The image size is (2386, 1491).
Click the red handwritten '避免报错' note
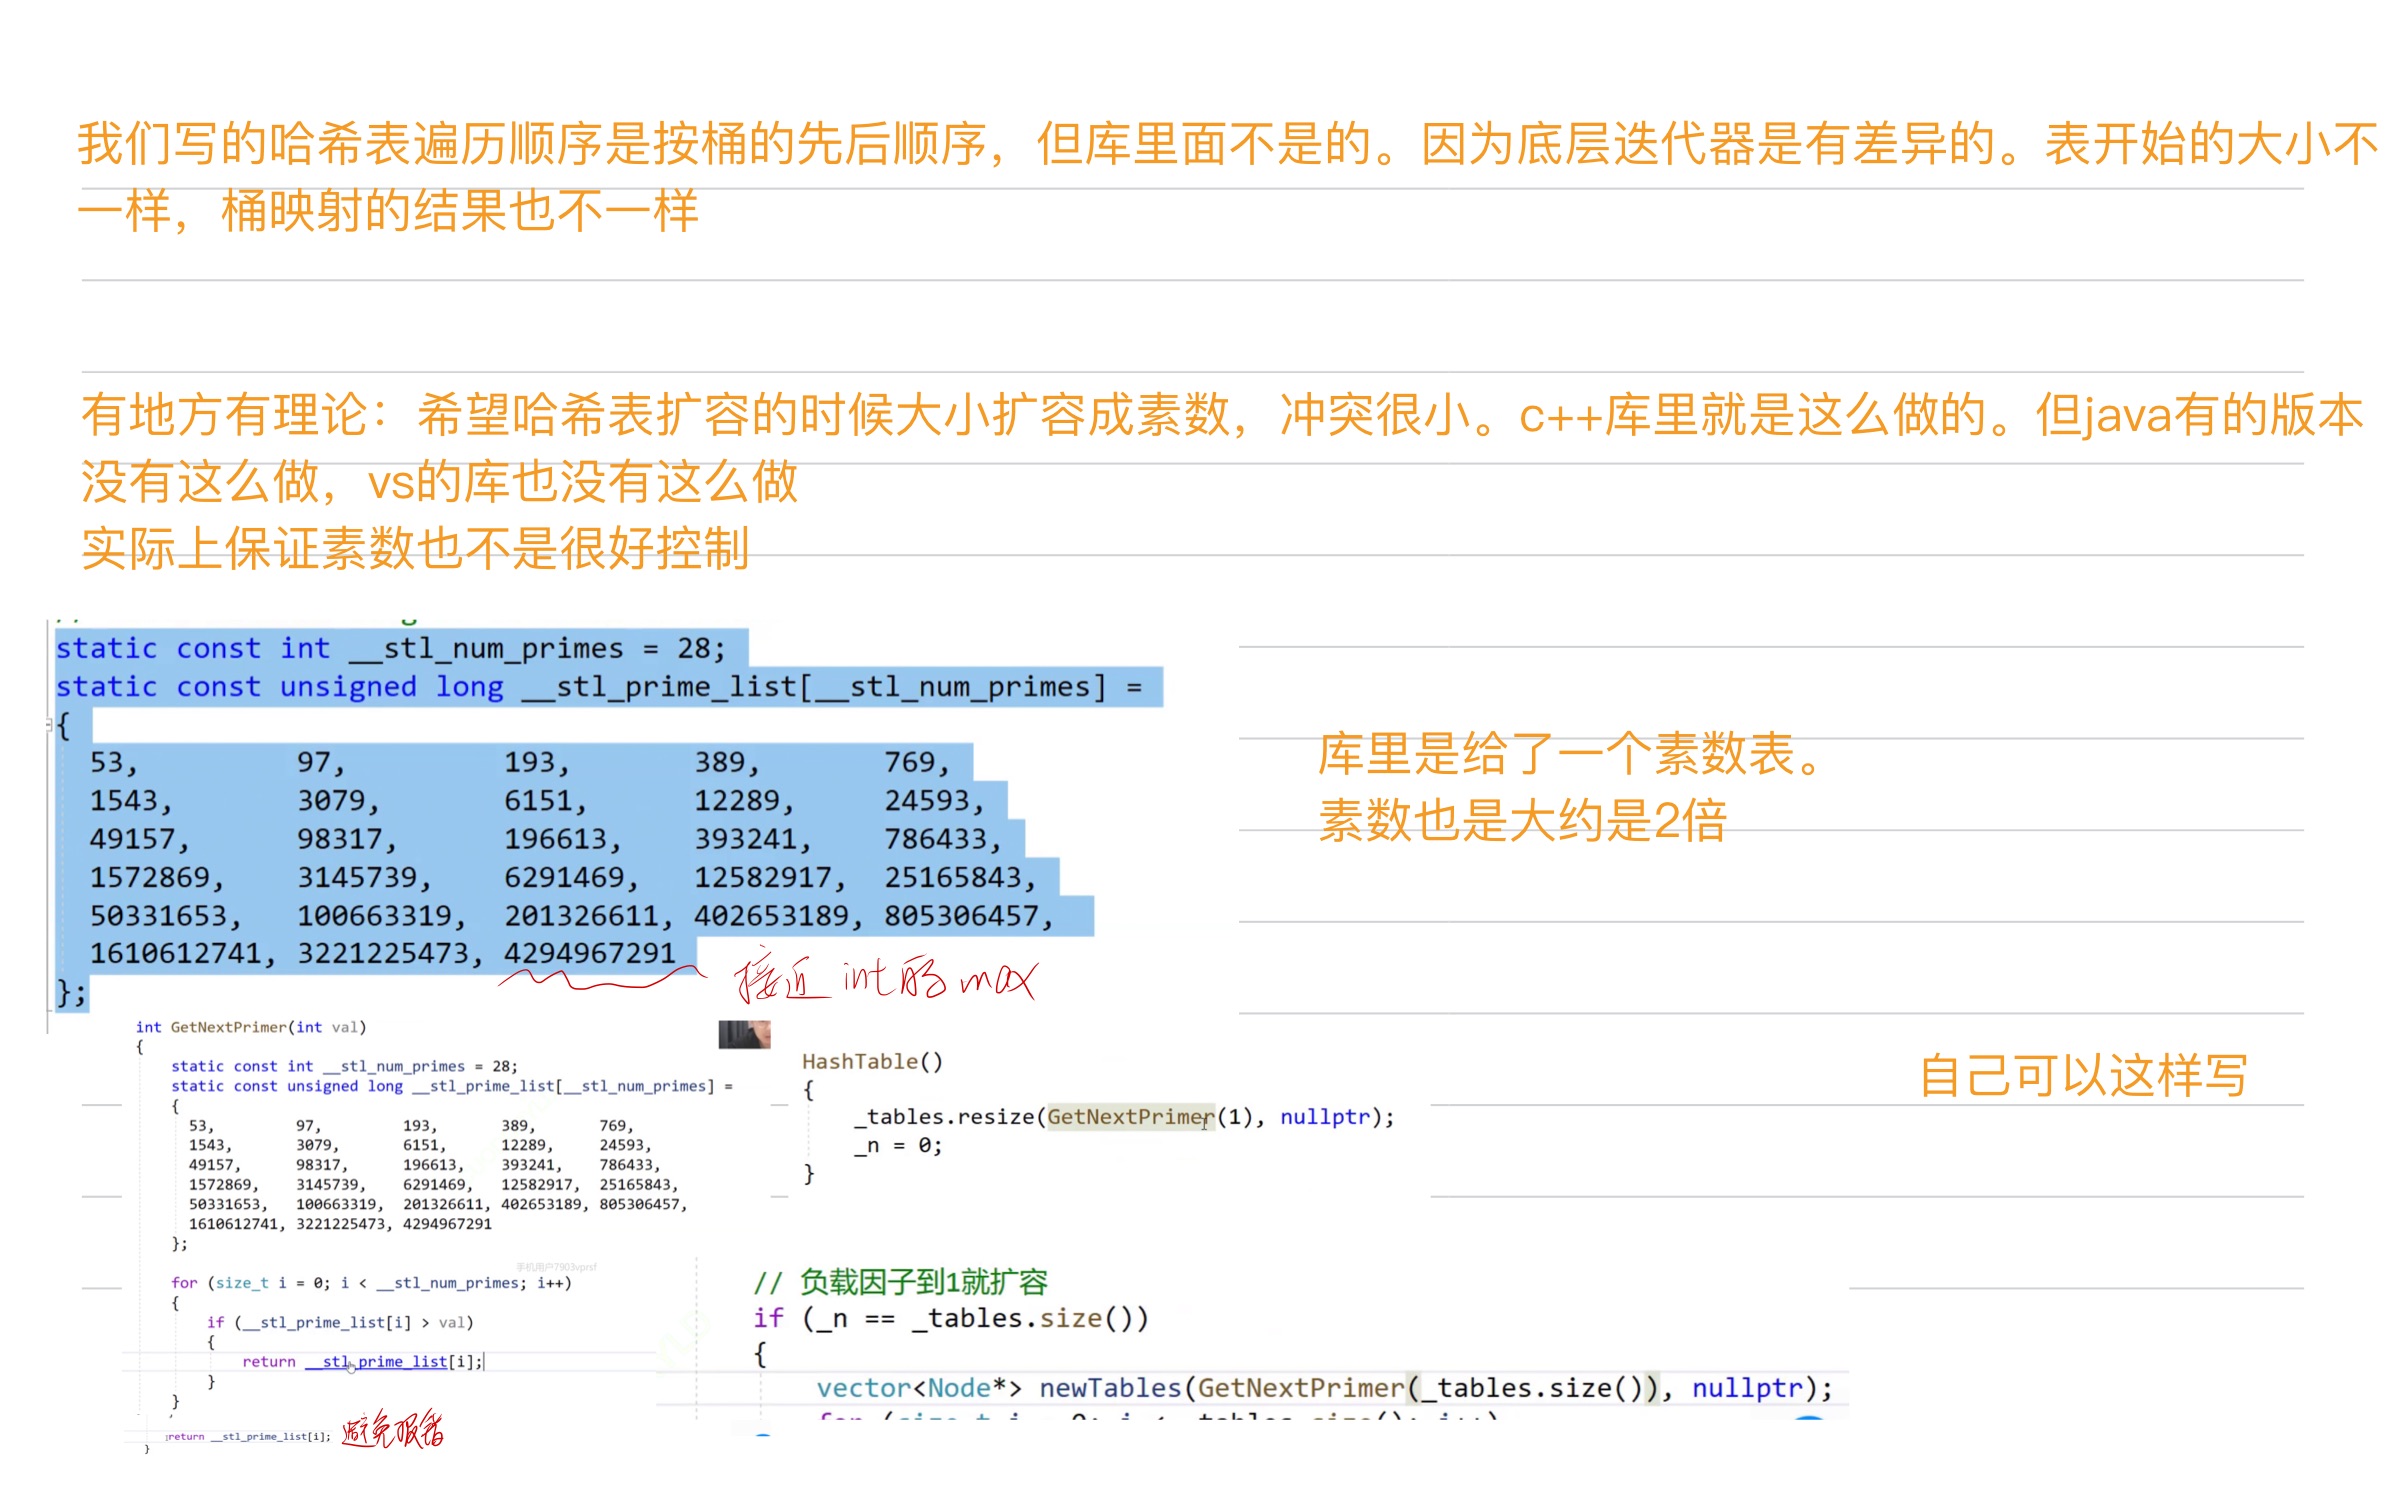[x=392, y=1430]
